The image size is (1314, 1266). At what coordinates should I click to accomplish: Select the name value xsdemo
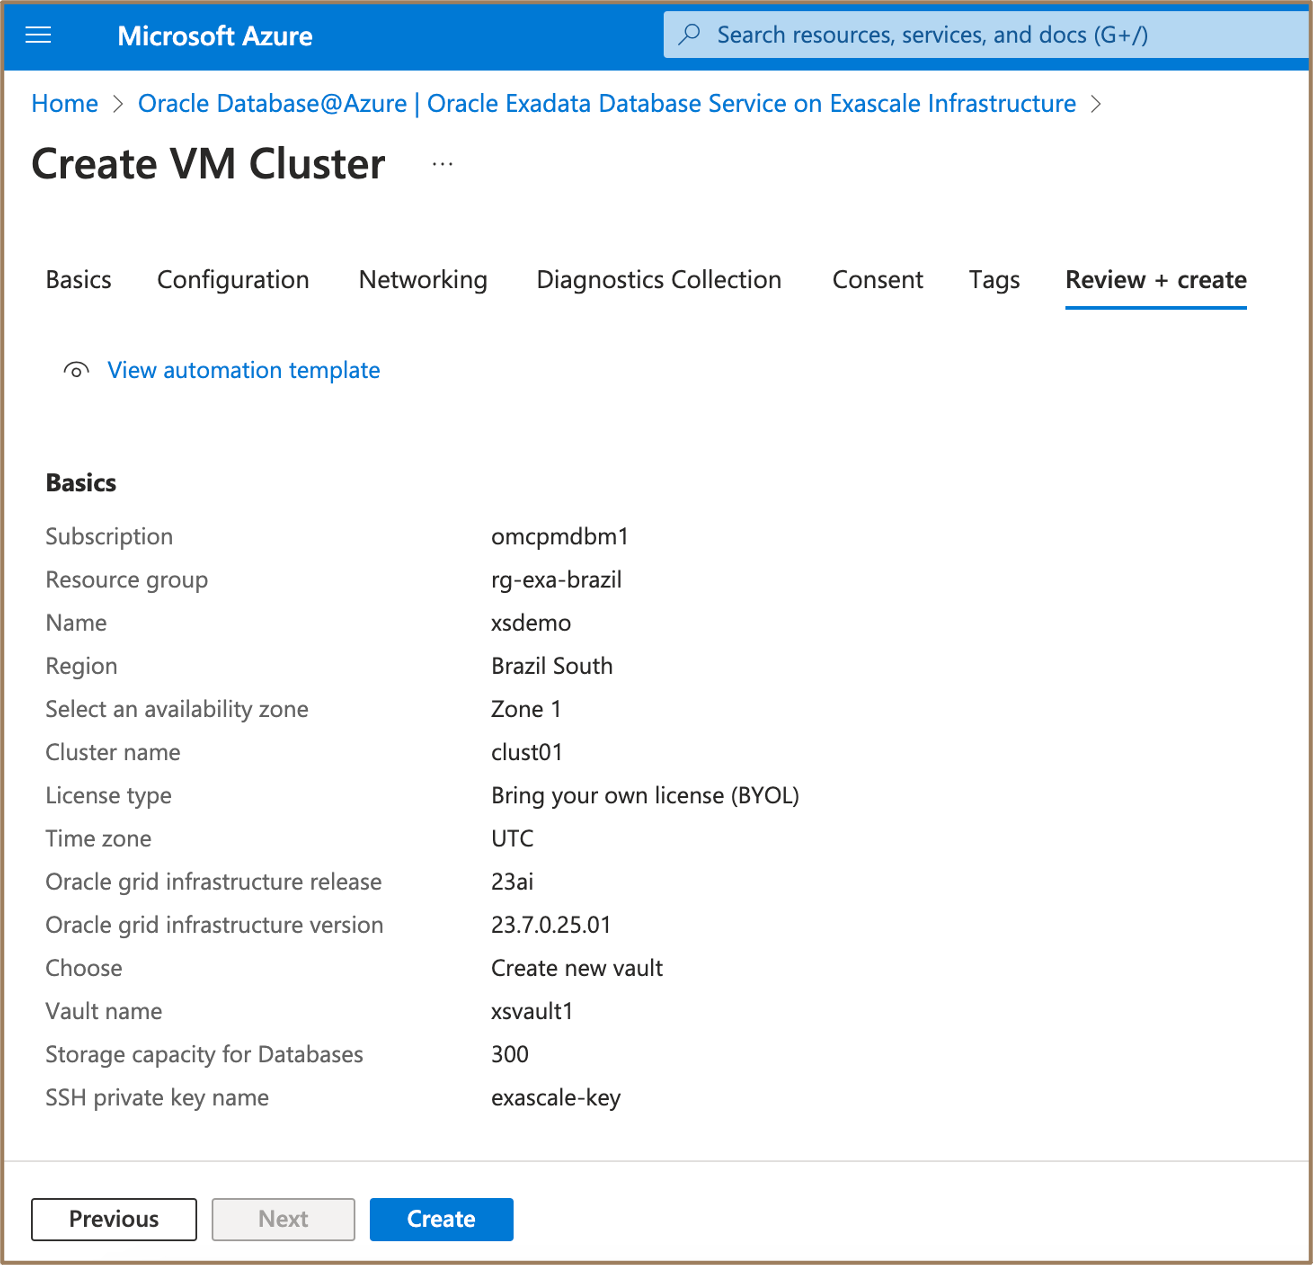[x=531, y=623]
